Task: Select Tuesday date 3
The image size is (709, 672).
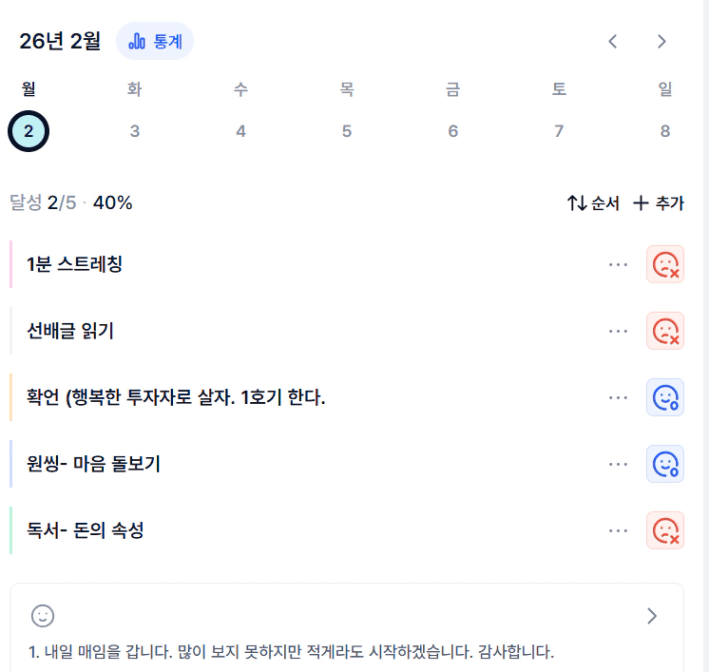Action: (135, 131)
